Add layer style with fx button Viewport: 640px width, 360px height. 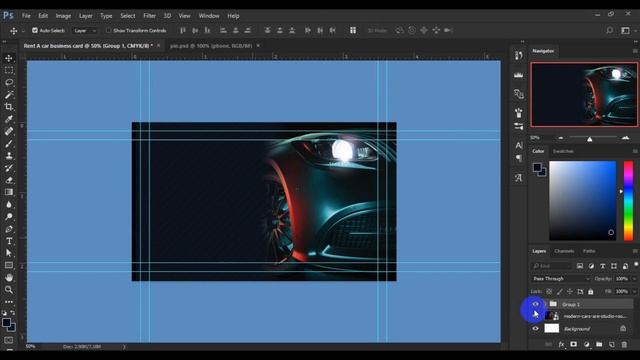pos(561,344)
